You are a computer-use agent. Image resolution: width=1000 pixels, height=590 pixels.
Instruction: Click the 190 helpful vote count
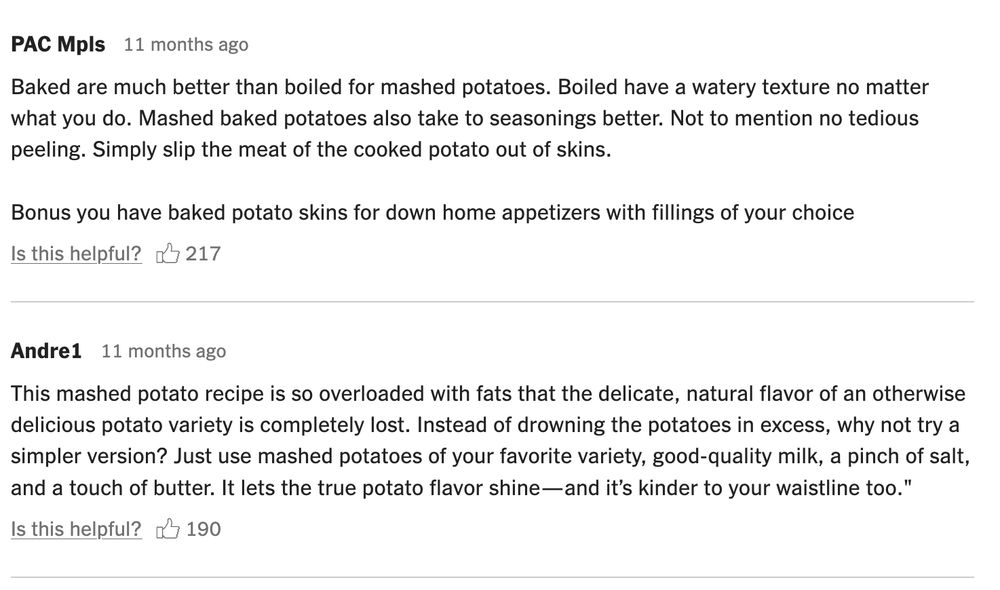tap(203, 528)
